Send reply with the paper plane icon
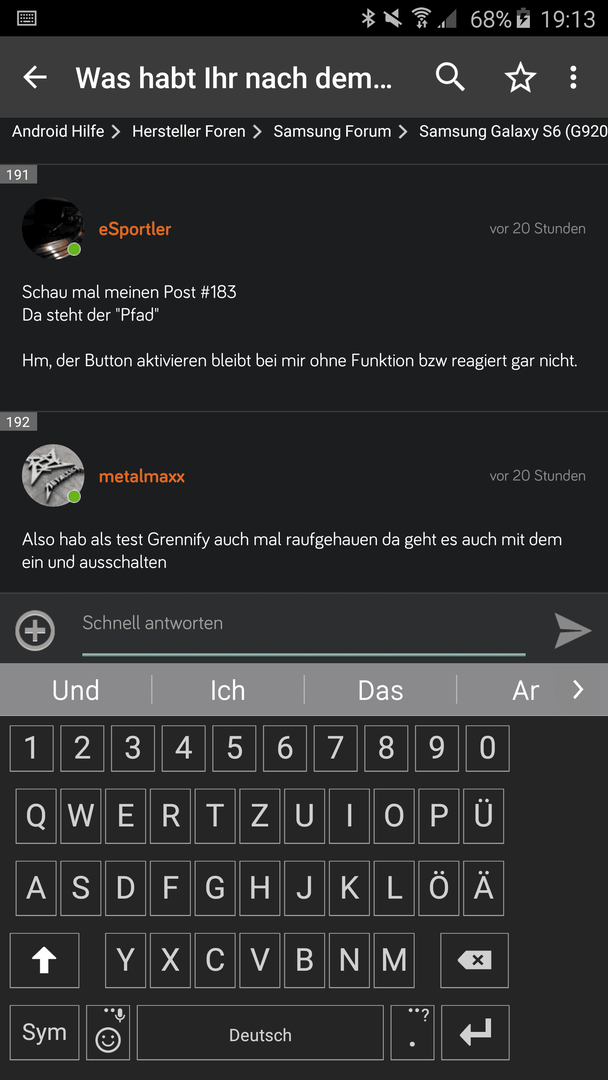Screen dimensions: 608x1080 (x=573, y=630)
